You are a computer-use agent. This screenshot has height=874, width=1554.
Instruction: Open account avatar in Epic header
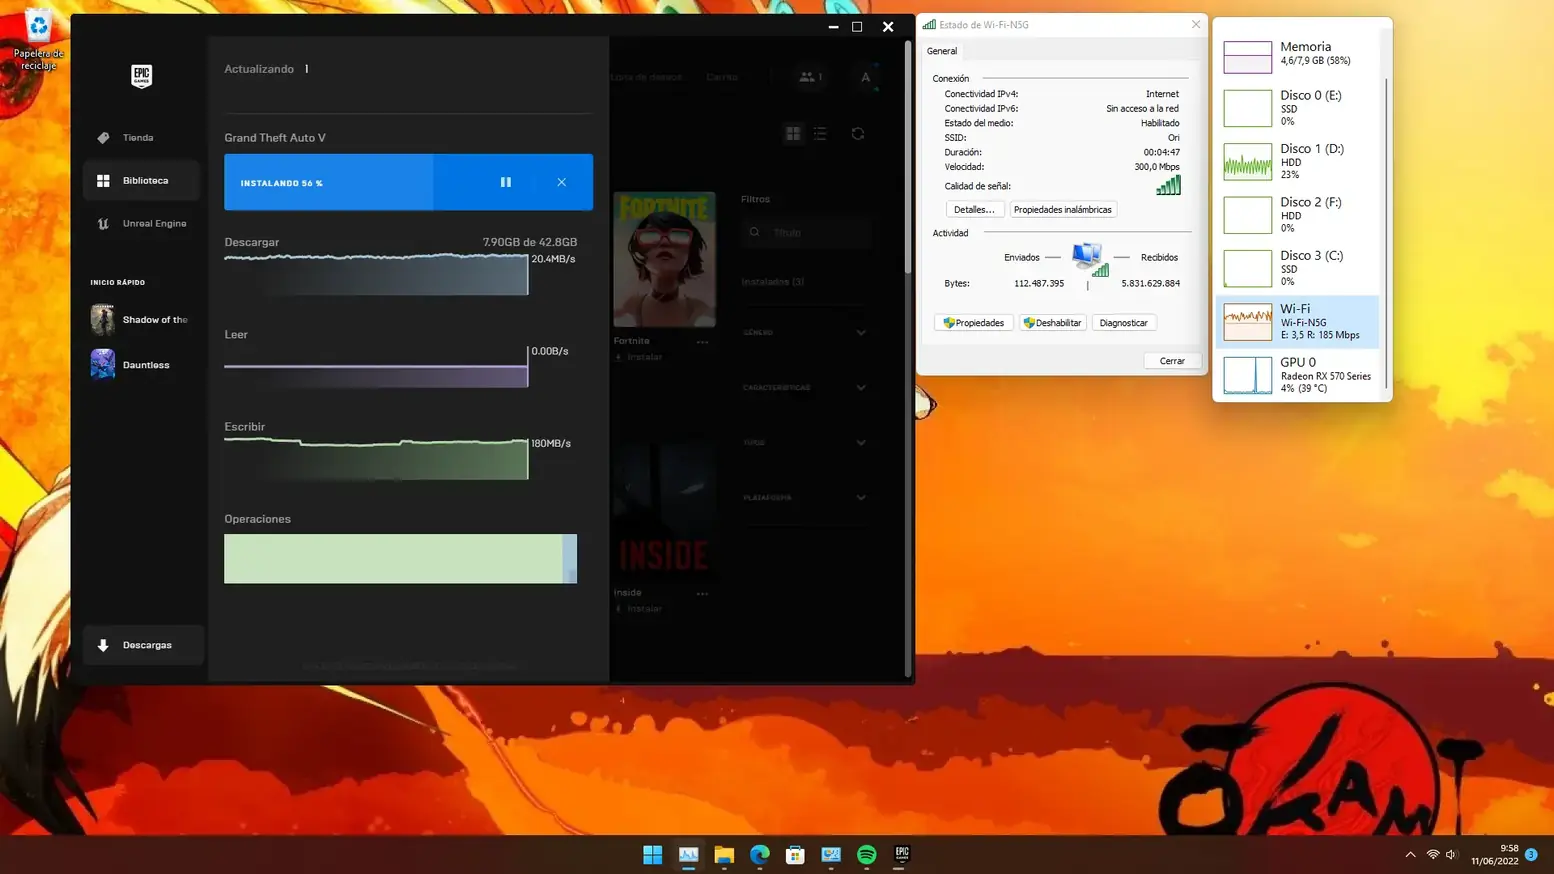tap(865, 77)
